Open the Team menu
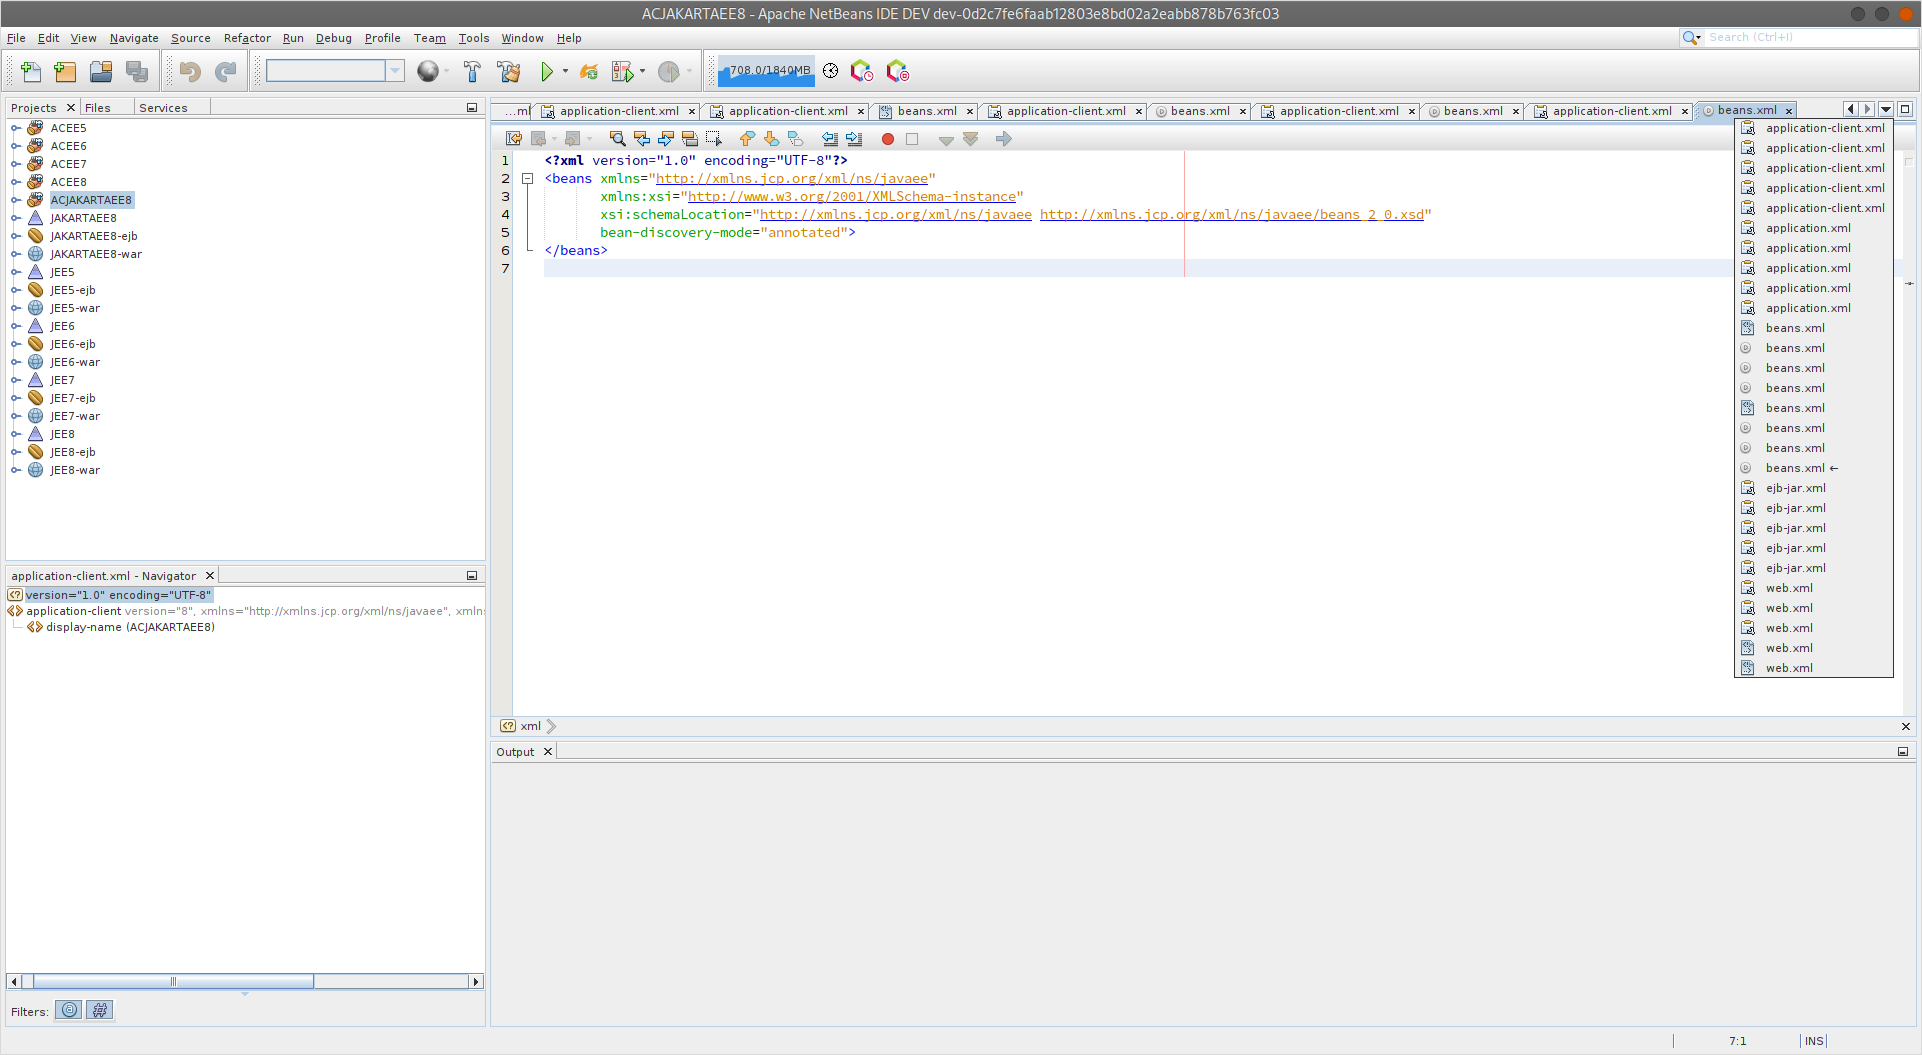The image size is (1922, 1055). [430, 38]
